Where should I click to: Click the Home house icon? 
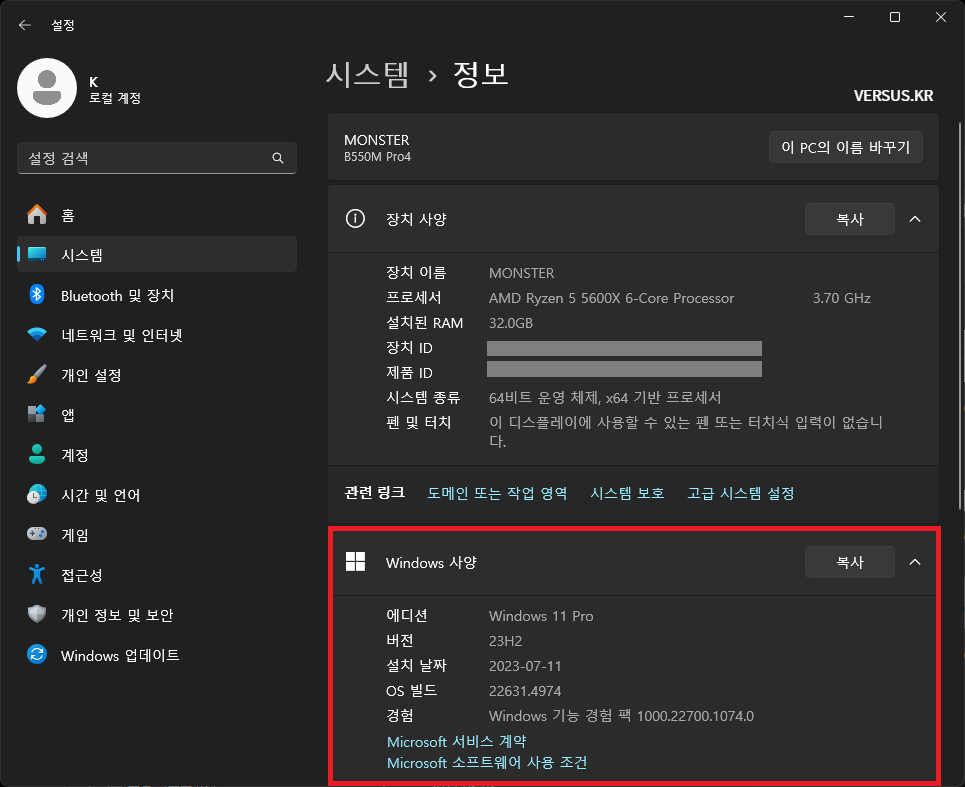pyautogui.click(x=37, y=215)
